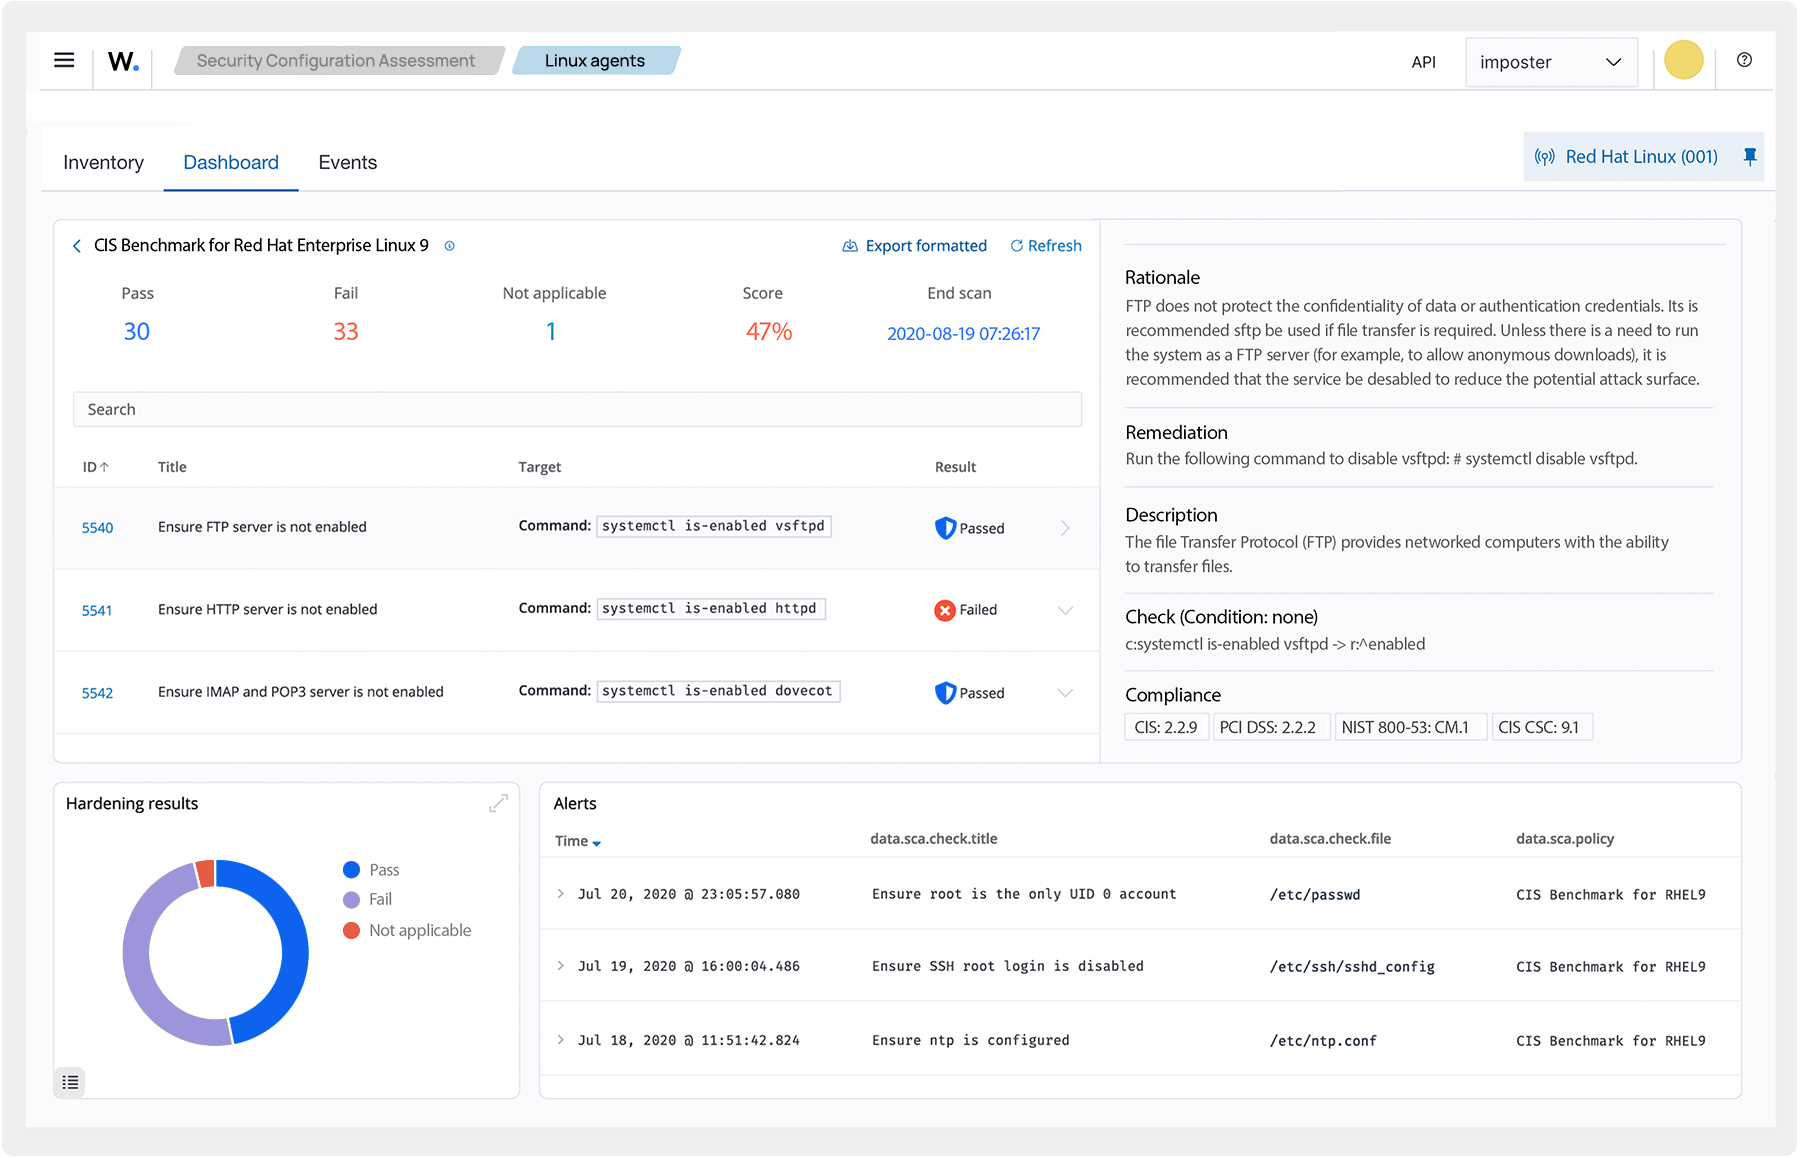
Task: Switch to the Inventory tab
Action: [x=102, y=162]
